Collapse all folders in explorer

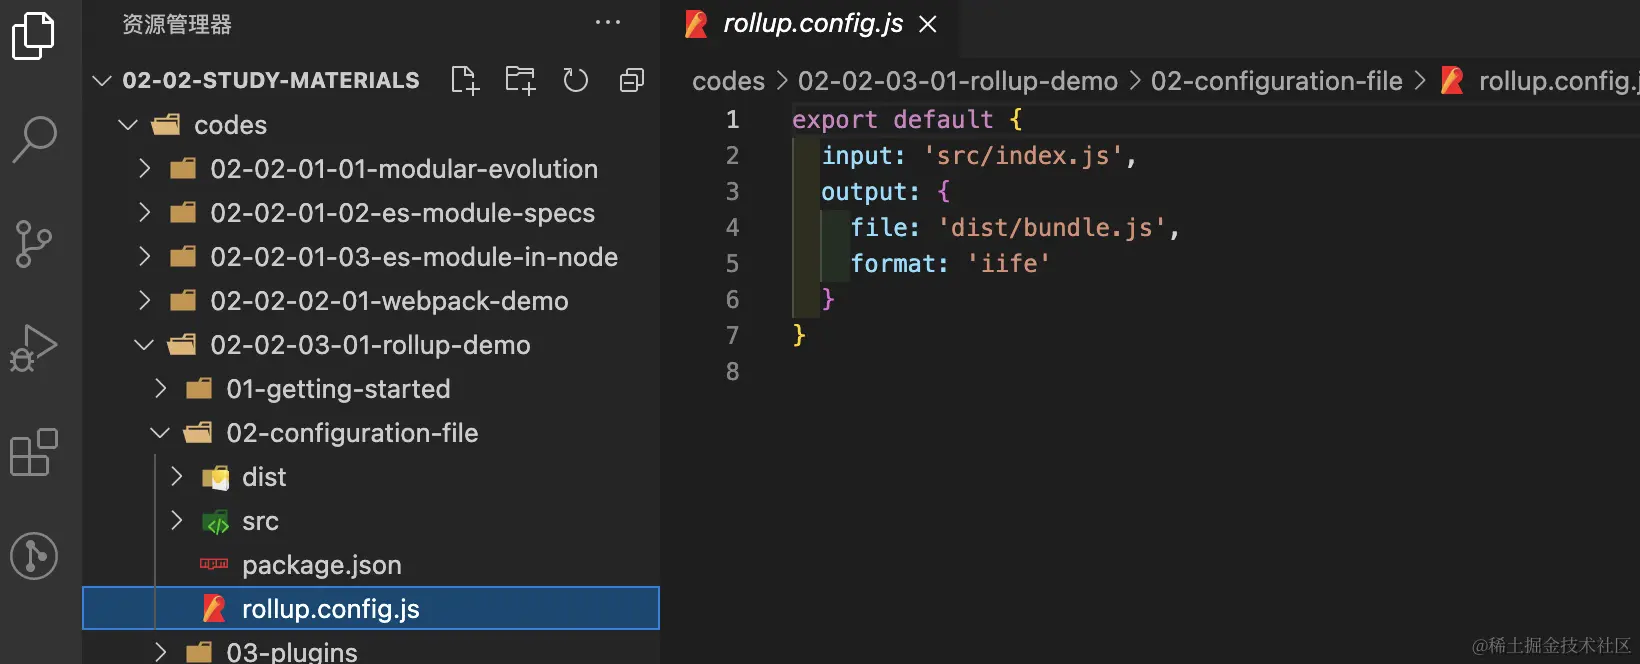coord(632,80)
